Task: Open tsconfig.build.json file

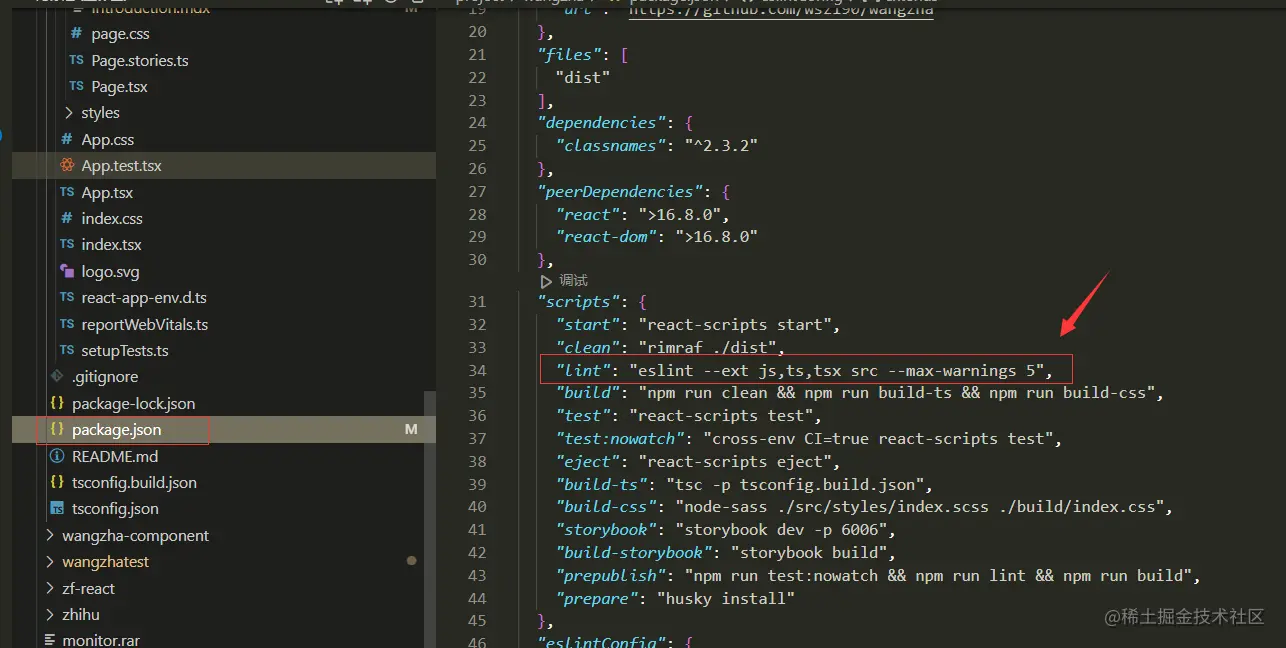Action: [x=134, y=482]
